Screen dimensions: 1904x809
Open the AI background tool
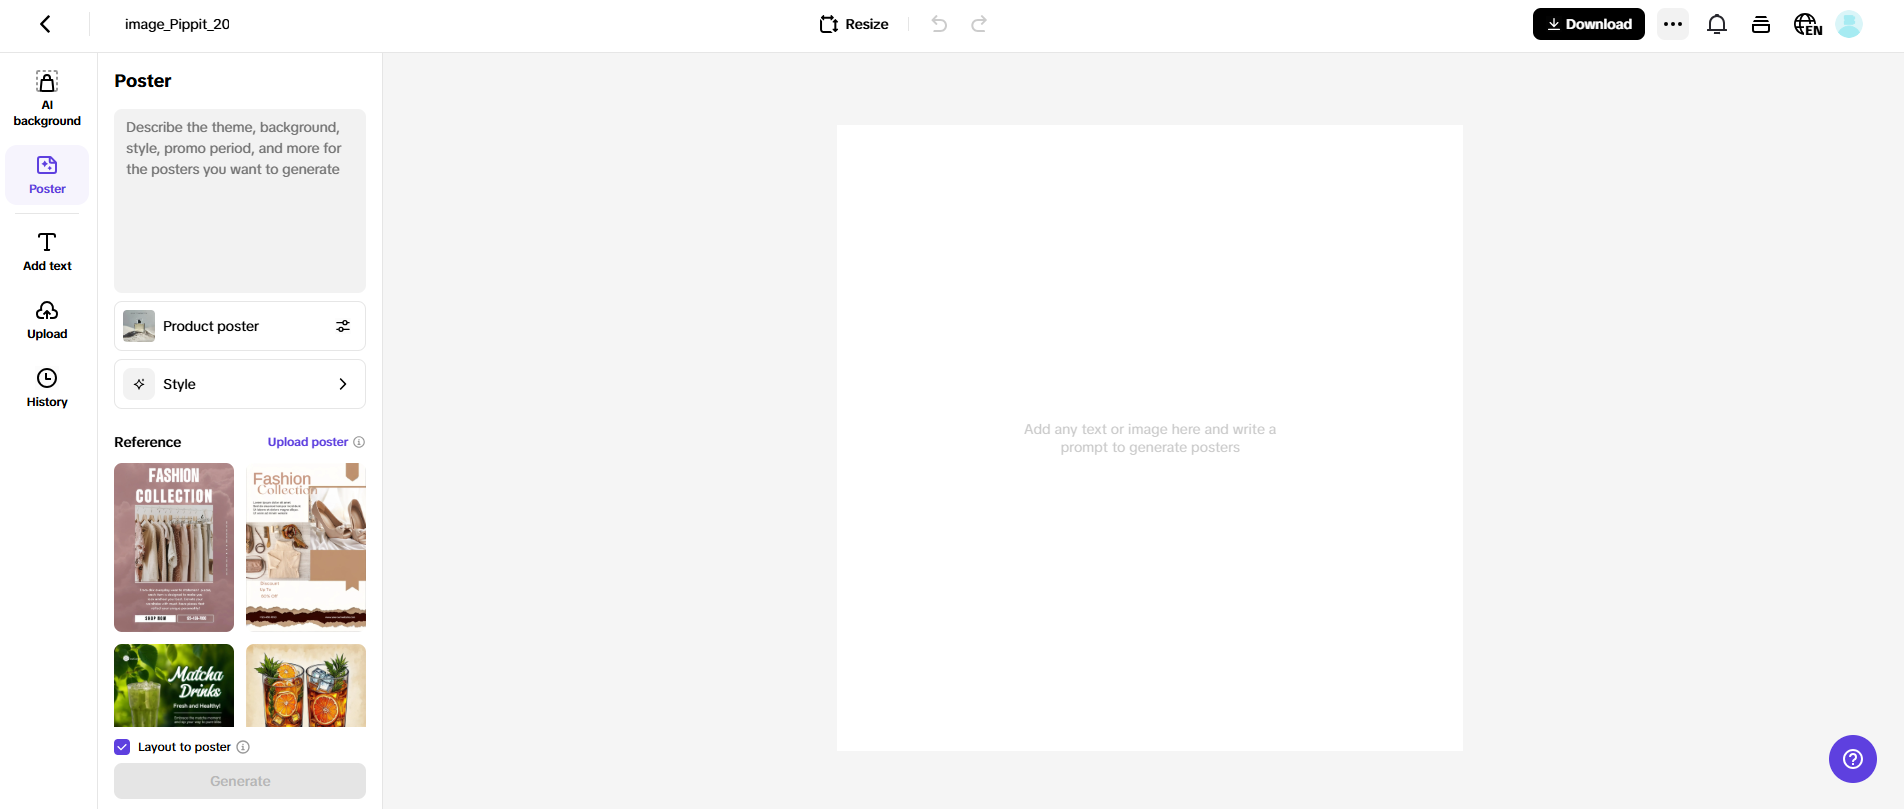47,99
